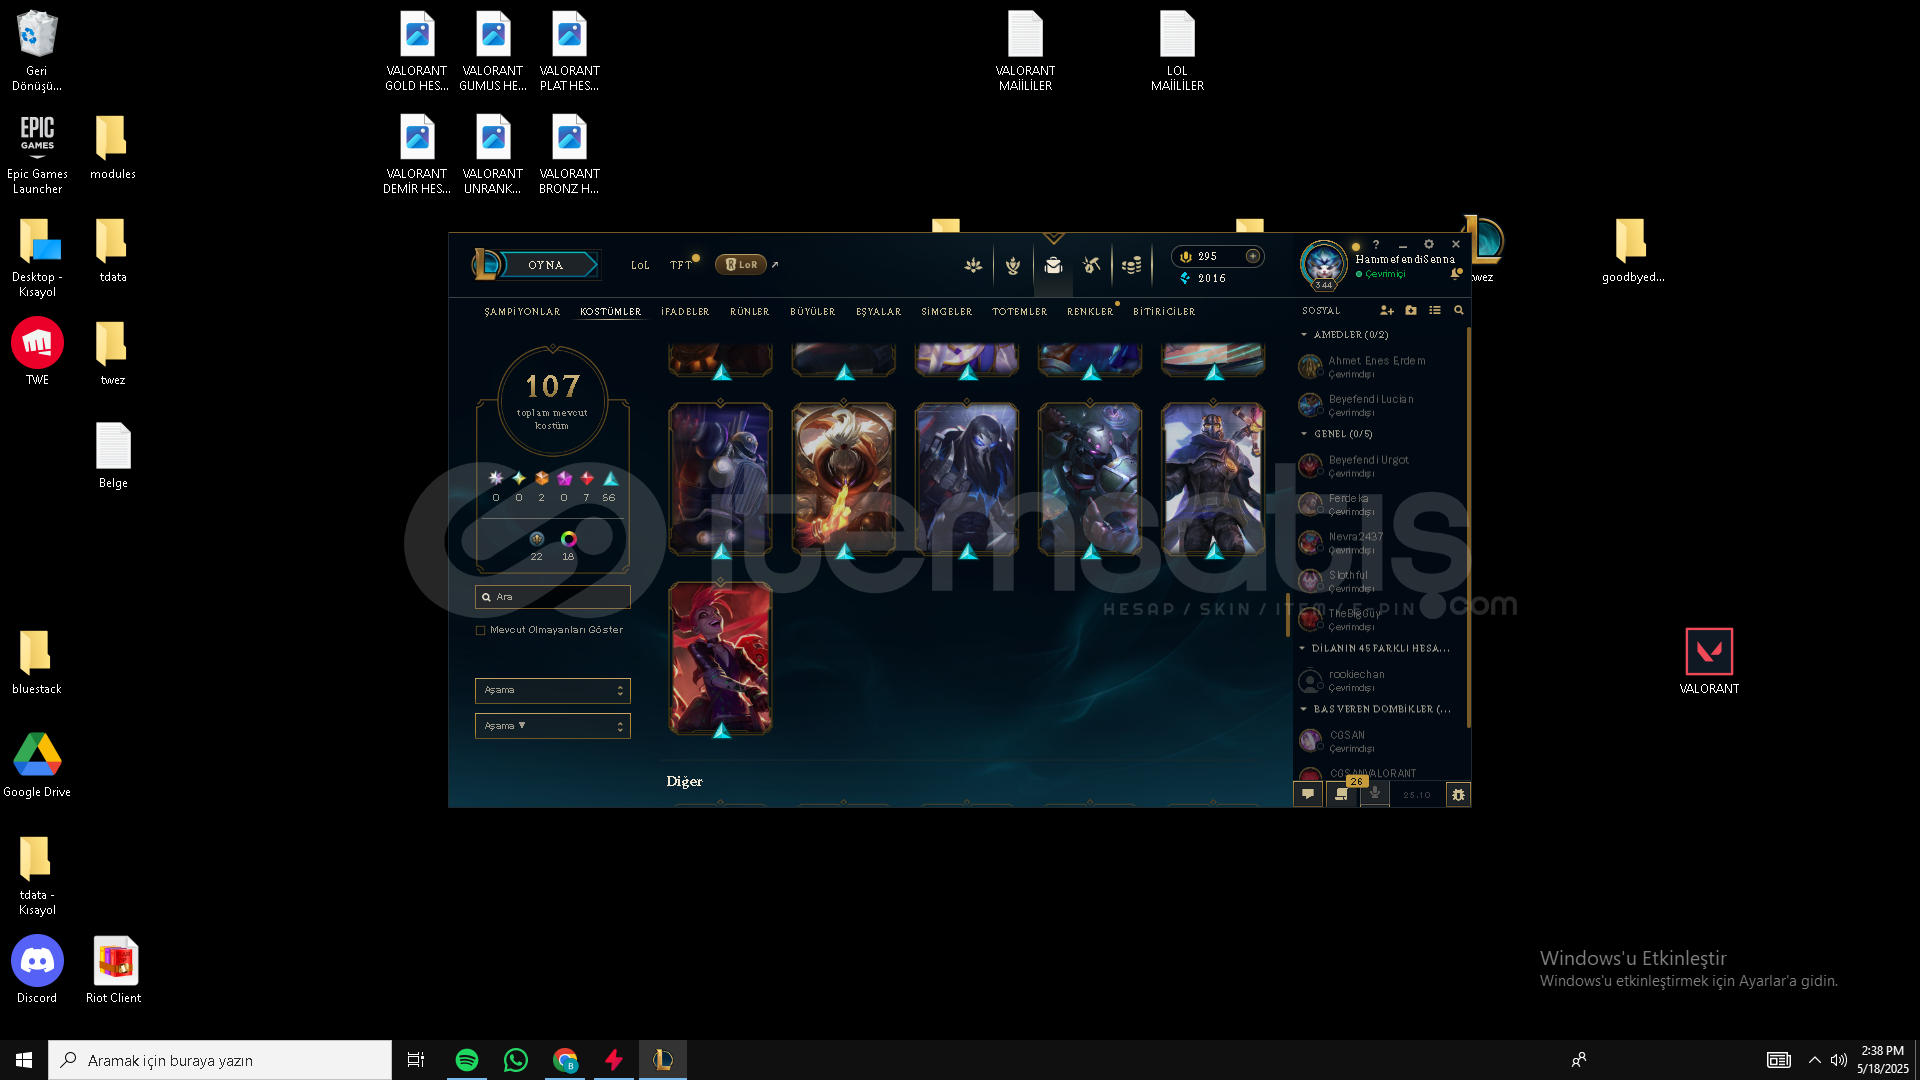Switch to RENKLER tab
This screenshot has height=1080, width=1920.
[x=1090, y=312]
